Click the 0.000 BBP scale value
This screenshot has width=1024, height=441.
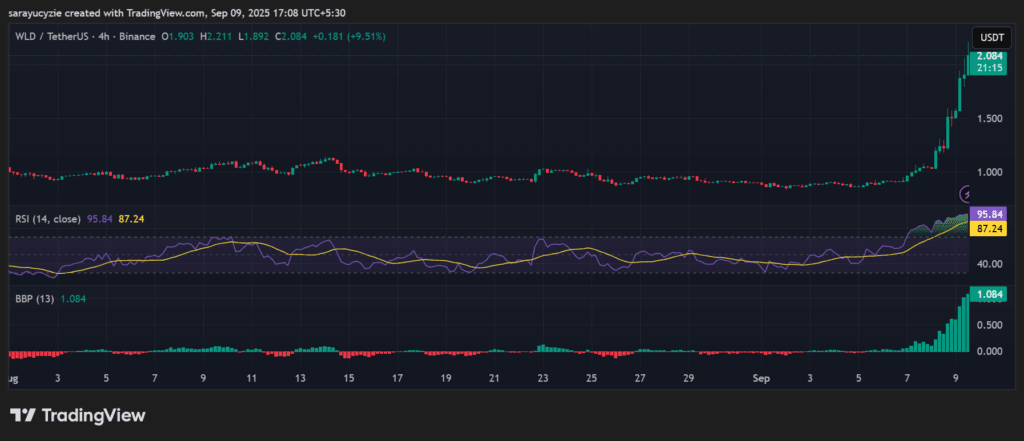pyautogui.click(x=990, y=351)
